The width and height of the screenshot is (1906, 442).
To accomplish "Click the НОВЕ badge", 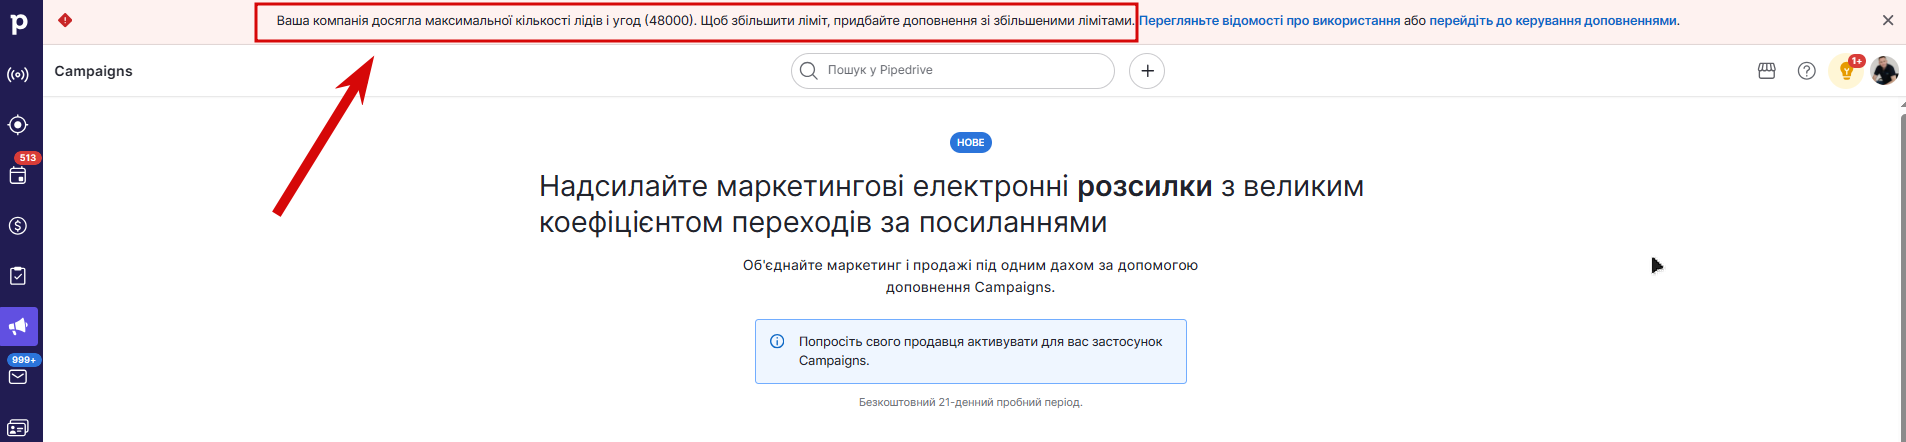I will point(971,143).
